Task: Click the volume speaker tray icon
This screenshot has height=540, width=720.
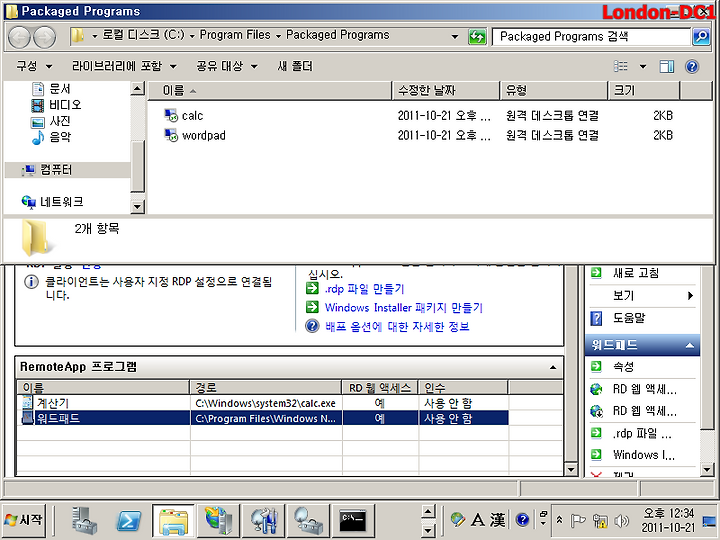Action: [x=621, y=521]
